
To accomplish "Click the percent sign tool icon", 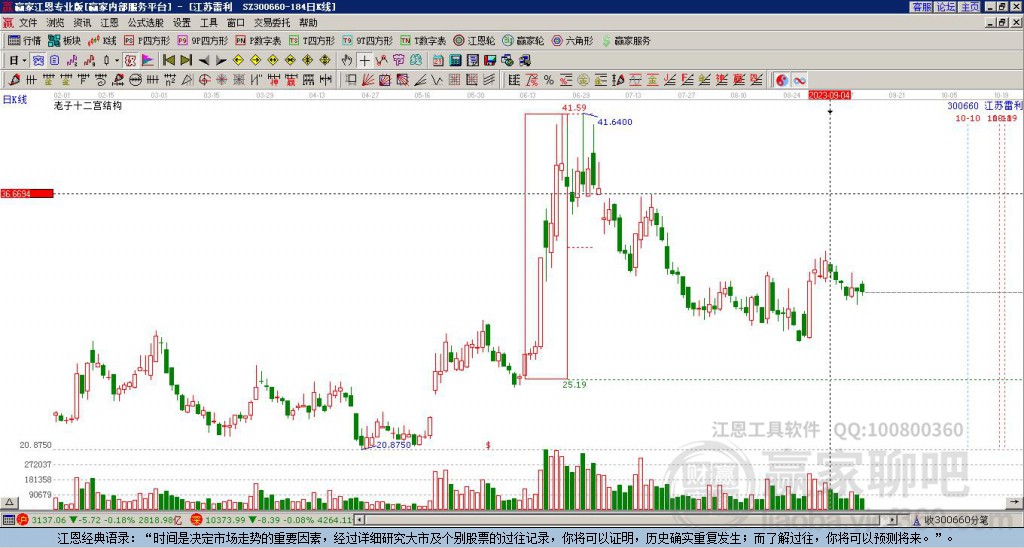I will [x=549, y=80].
